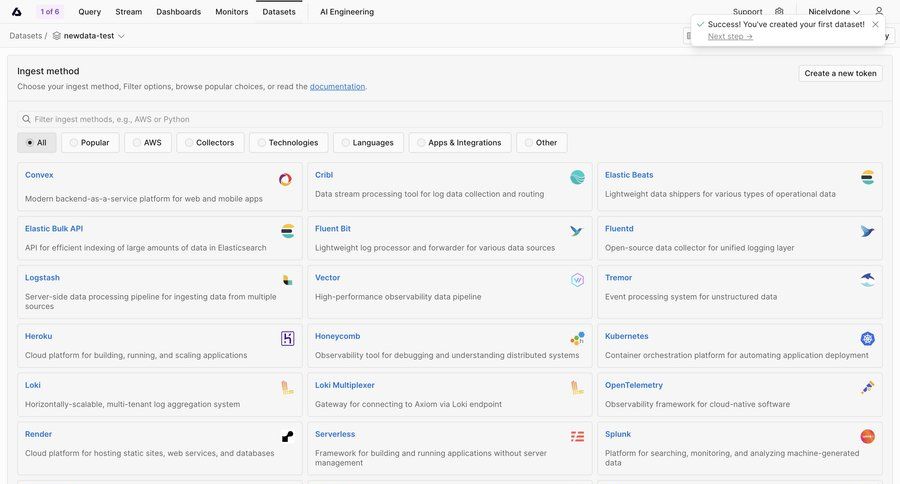Open the Elastic Bulk API ingest method
The image size is (900, 484).
(160, 238)
